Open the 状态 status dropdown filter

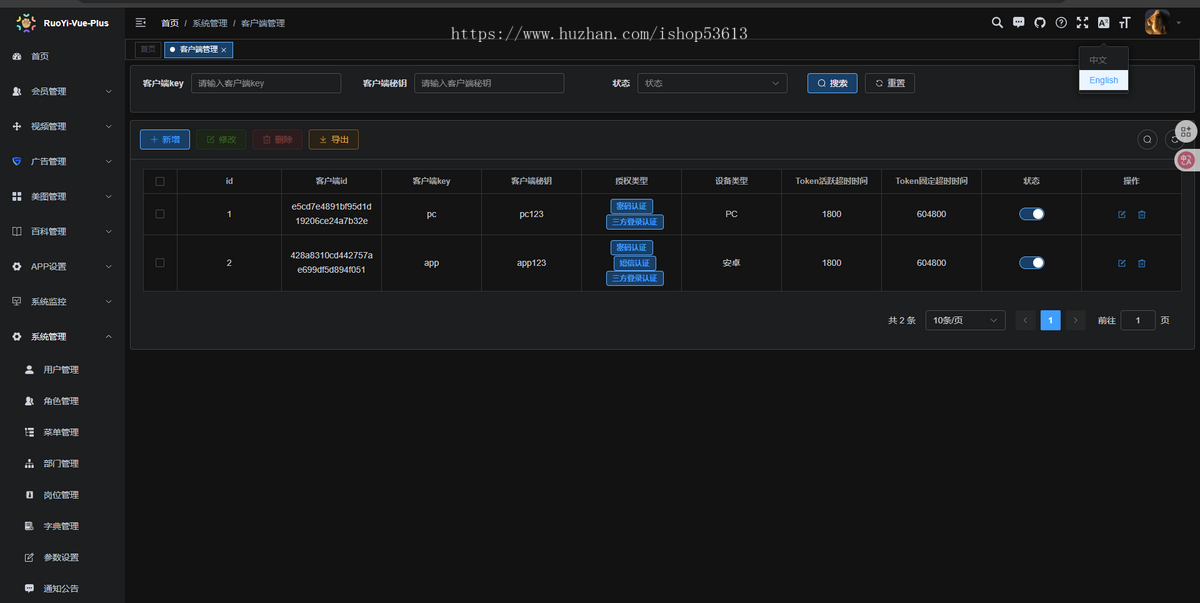pyautogui.click(x=712, y=83)
